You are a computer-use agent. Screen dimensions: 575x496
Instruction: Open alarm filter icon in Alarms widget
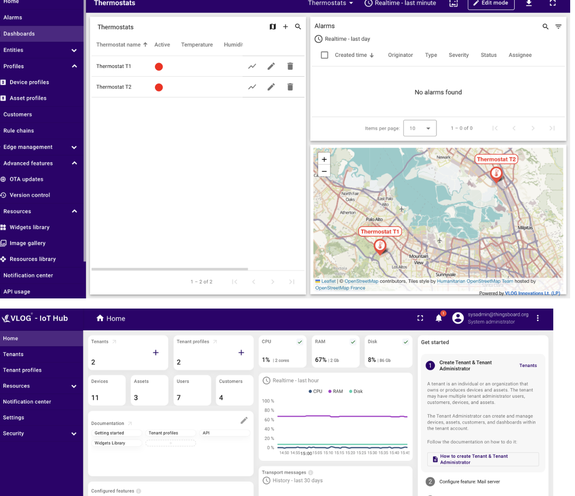(558, 26)
